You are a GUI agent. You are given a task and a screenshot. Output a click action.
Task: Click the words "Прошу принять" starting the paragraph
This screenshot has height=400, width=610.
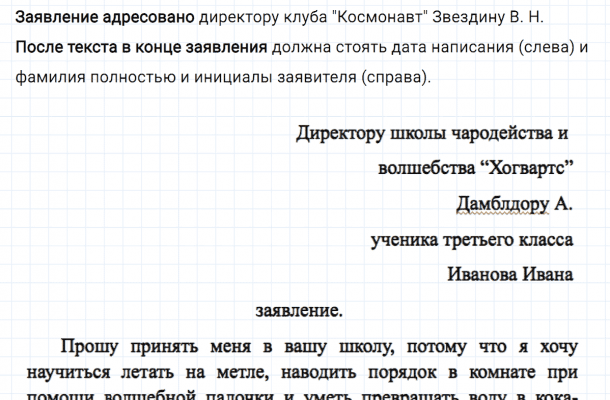click(121, 347)
